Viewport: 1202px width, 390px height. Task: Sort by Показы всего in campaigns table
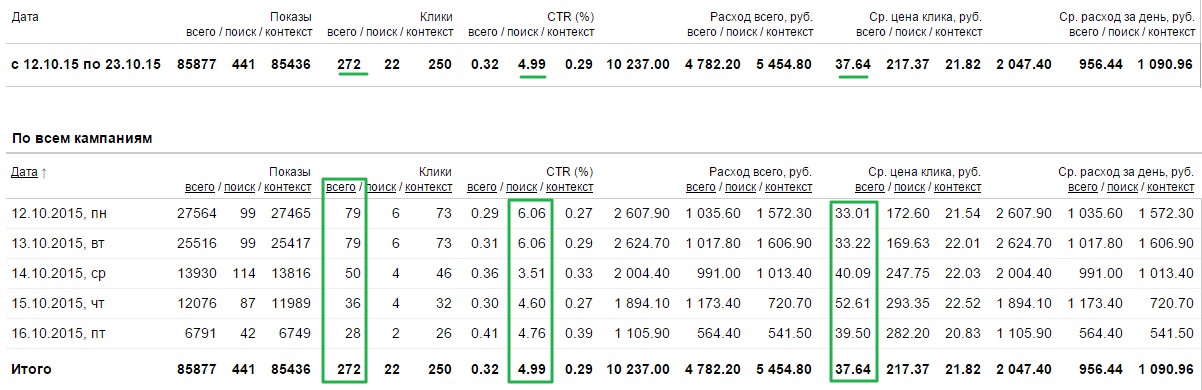[200, 187]
